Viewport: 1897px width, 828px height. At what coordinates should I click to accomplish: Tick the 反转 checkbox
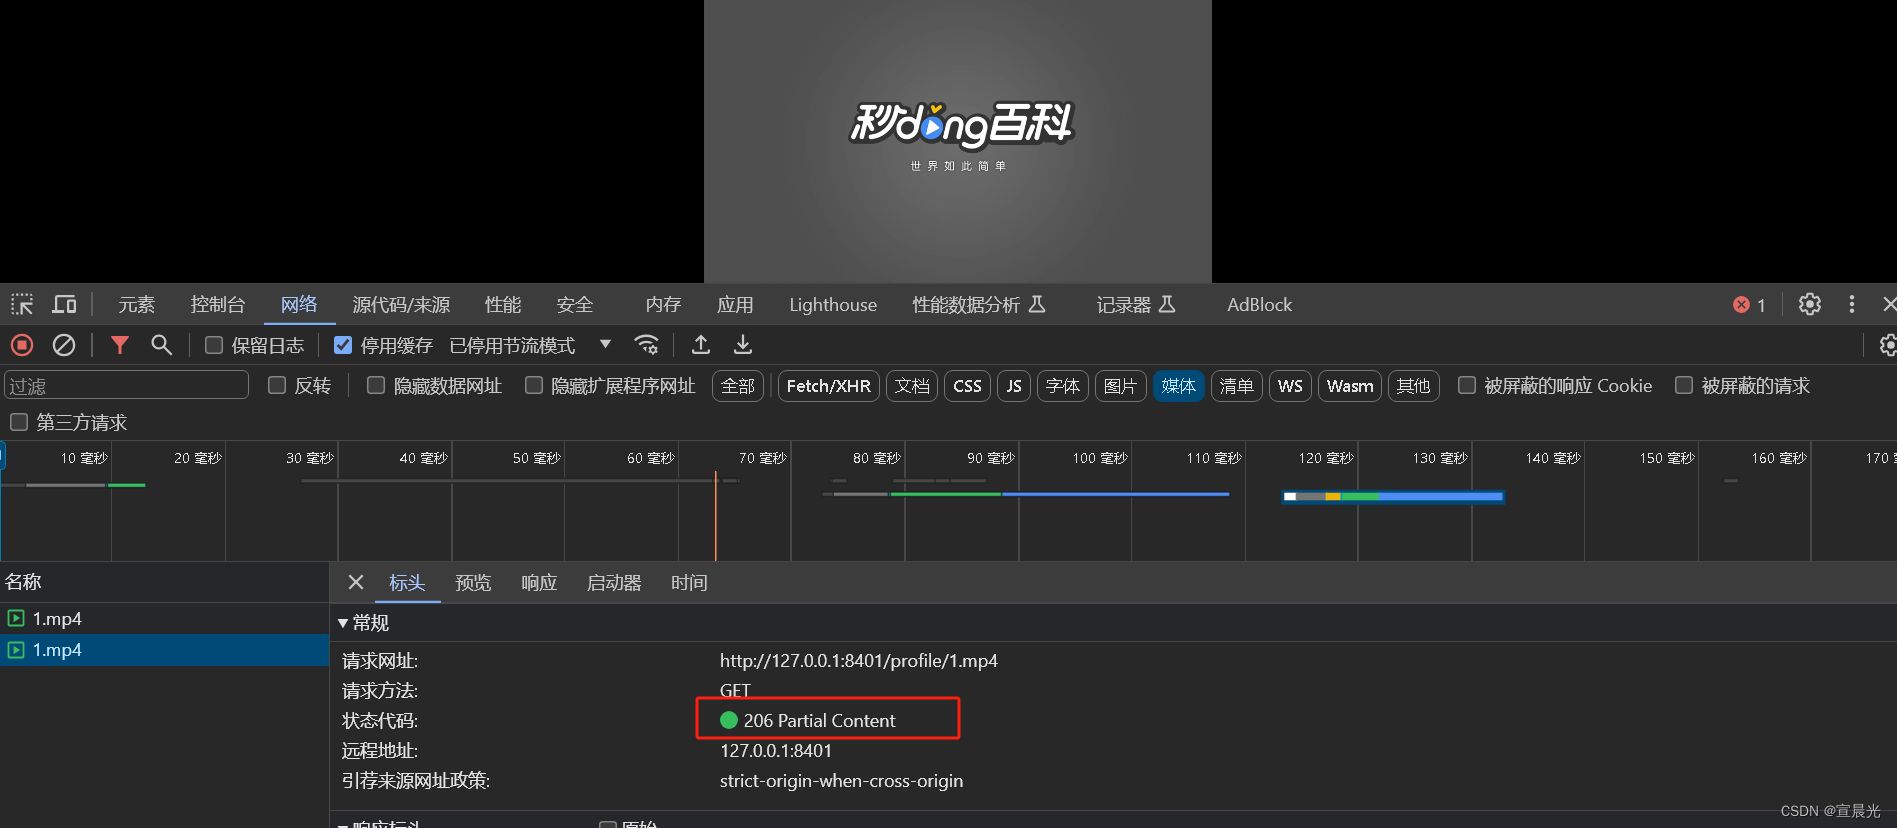(277, 385)
